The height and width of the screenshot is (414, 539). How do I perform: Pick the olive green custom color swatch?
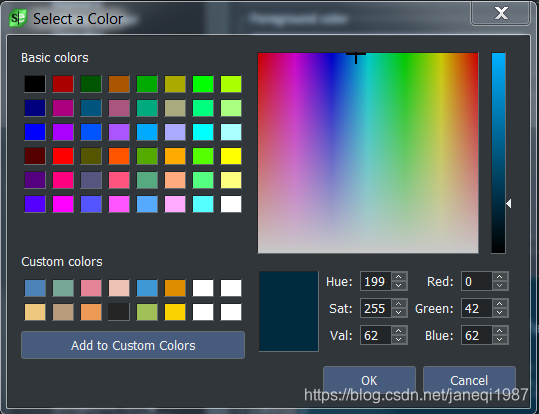(x=147, y=312)
